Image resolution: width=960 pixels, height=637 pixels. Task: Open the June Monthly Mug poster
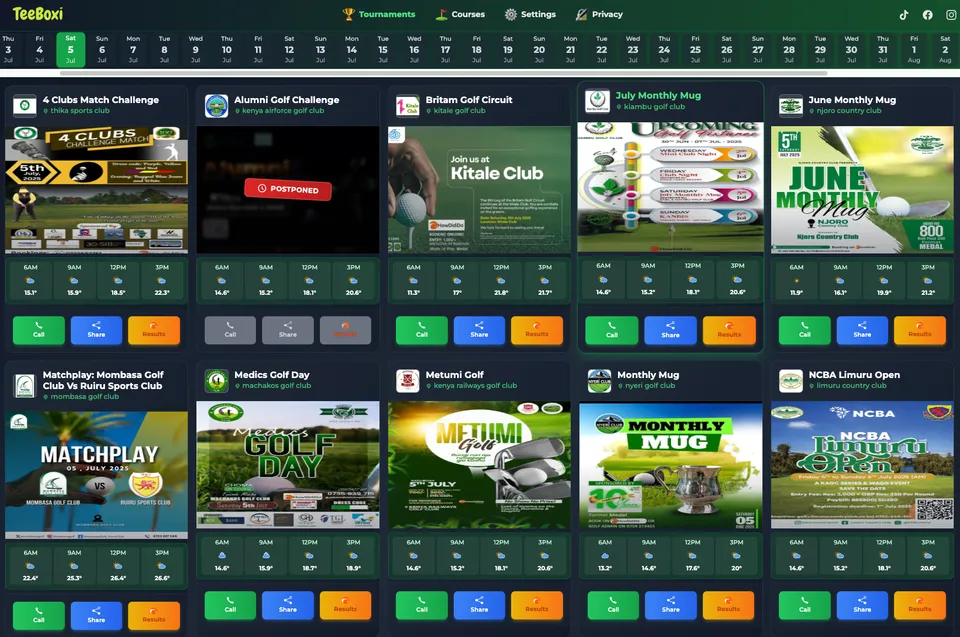point(862,190)
